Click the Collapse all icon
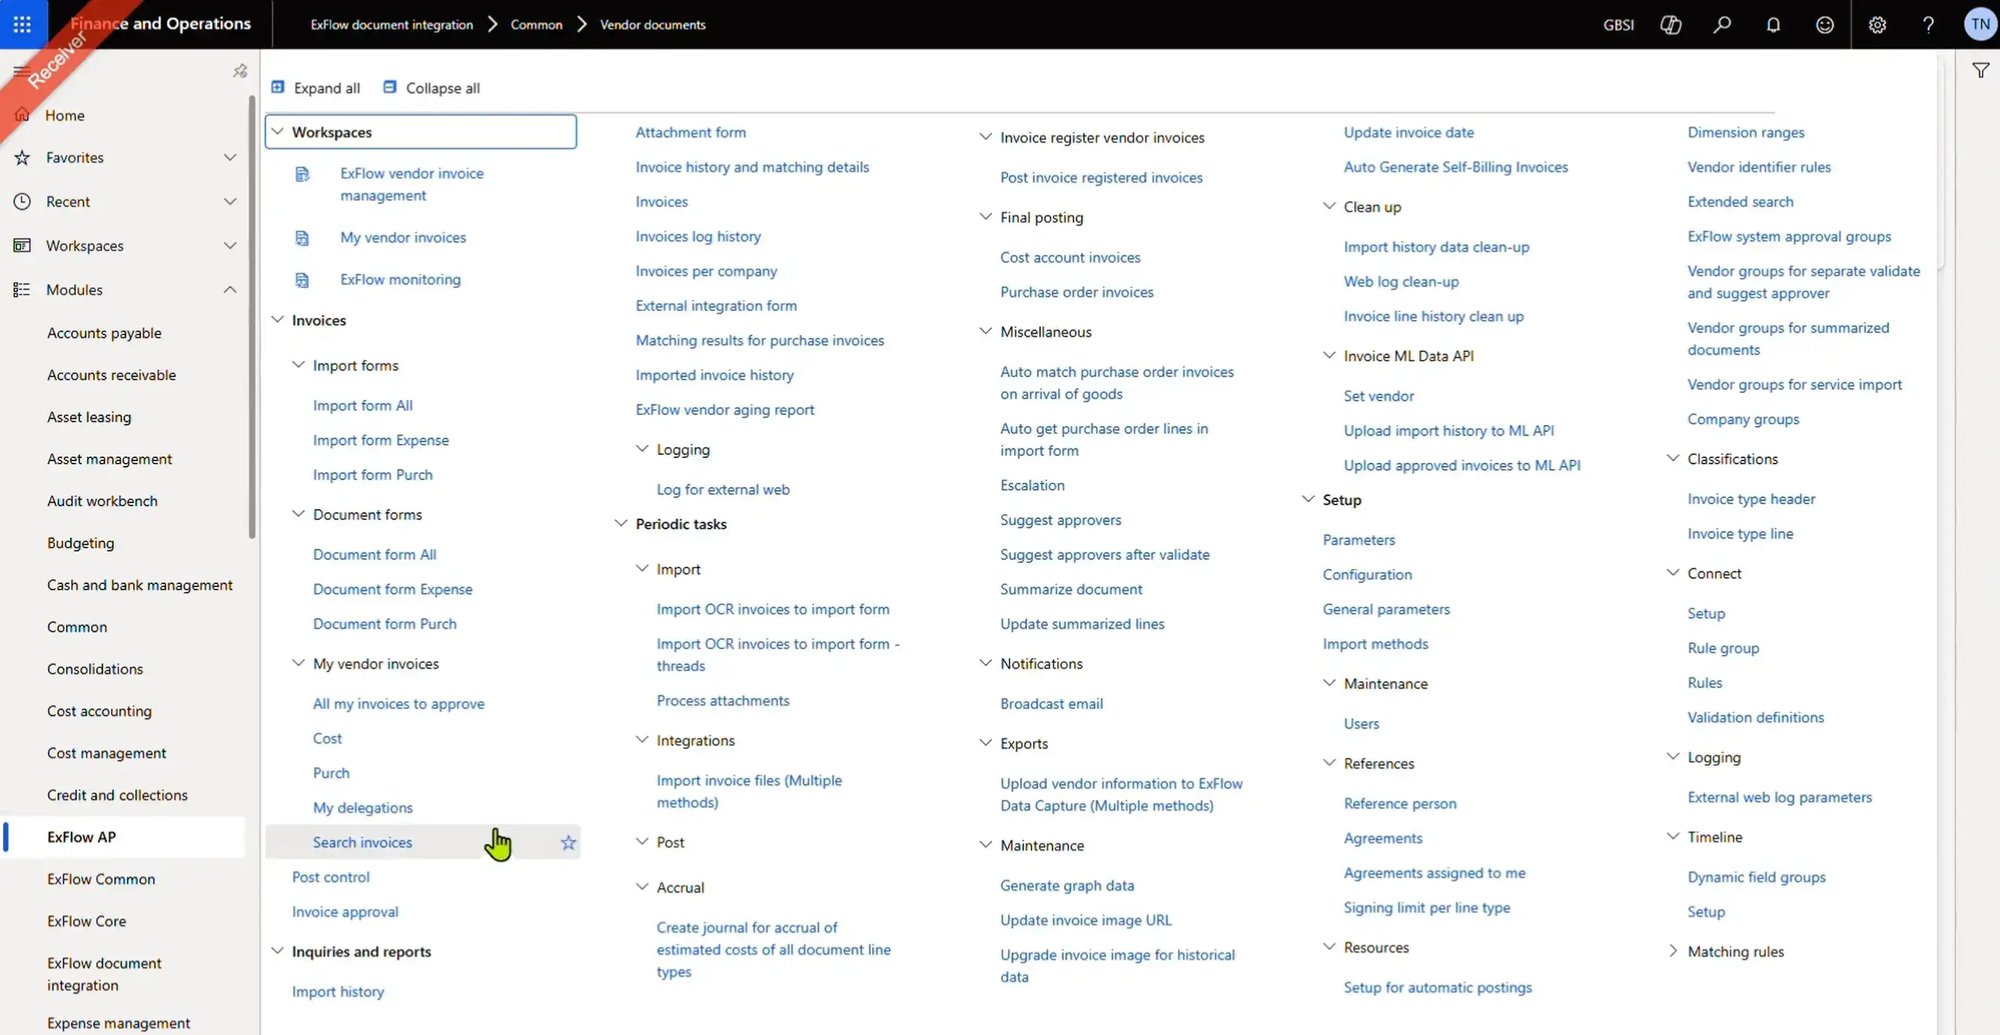 (x=390, y=87)
